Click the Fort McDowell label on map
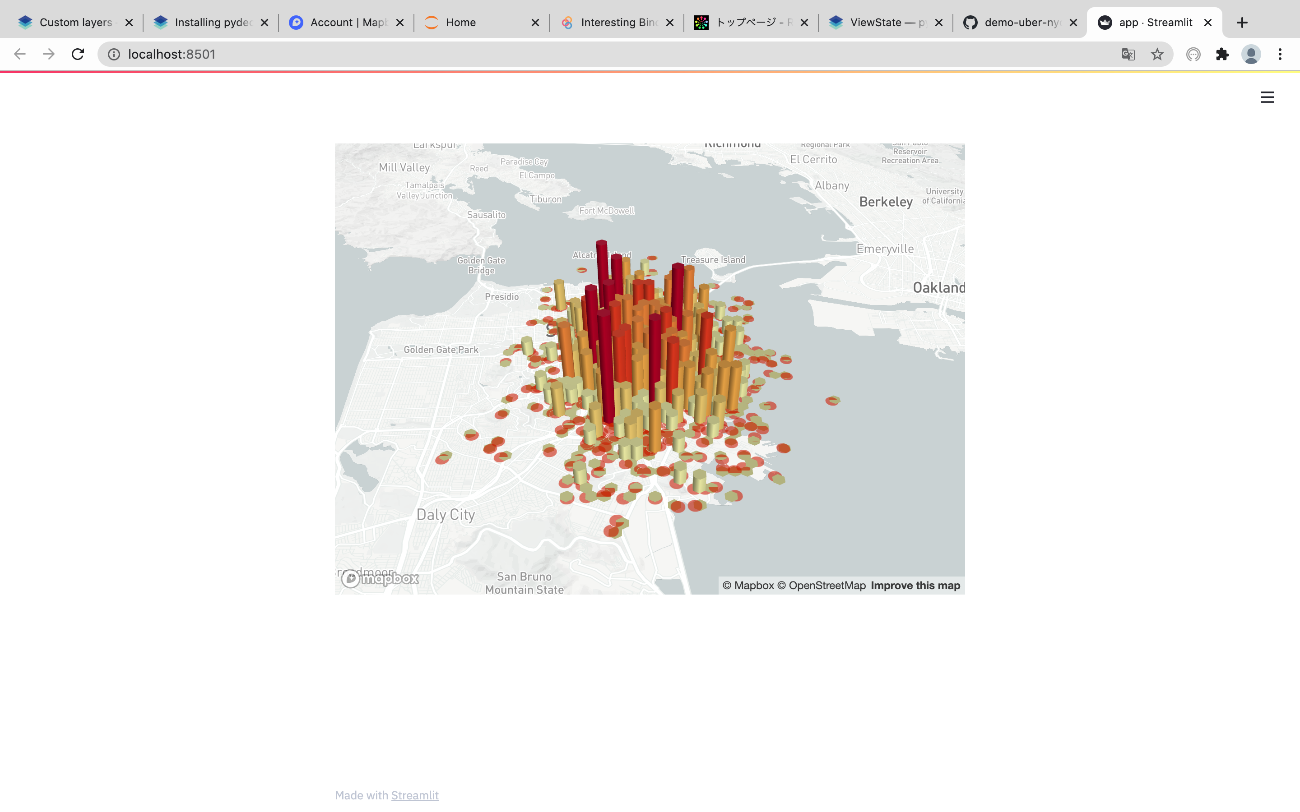This screenshot has width=1300, height=812. [x=607, y=211]
